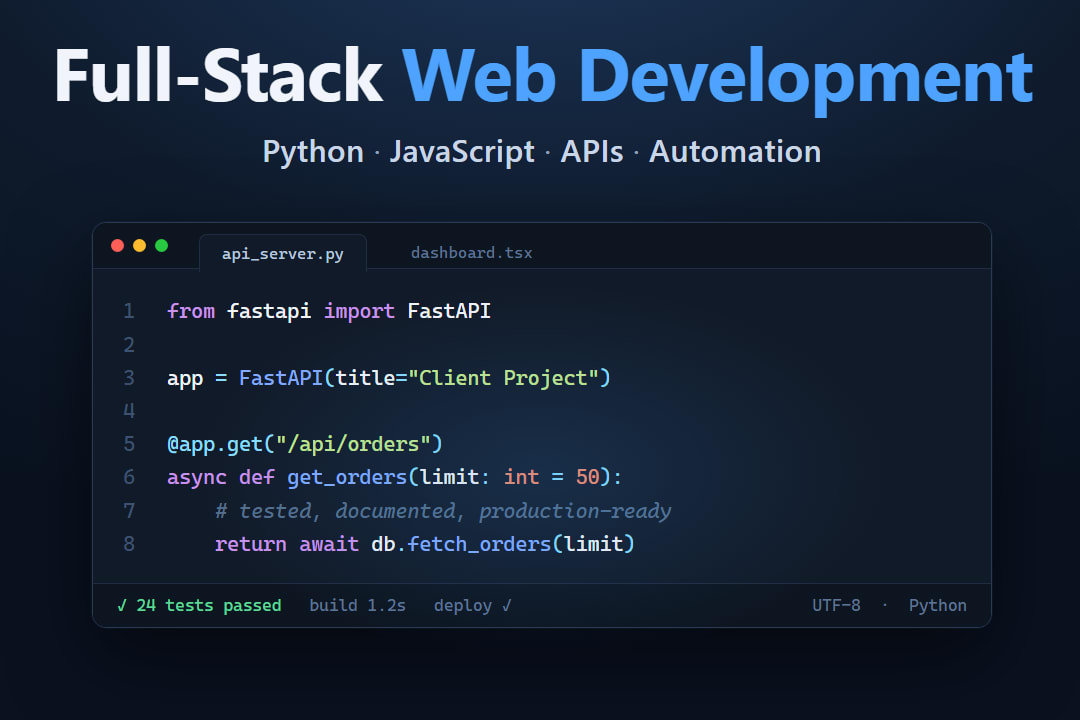Click the 'Web Development' blue heading
The width and height of the screenshot is (1080, 720).
(717, 79)
